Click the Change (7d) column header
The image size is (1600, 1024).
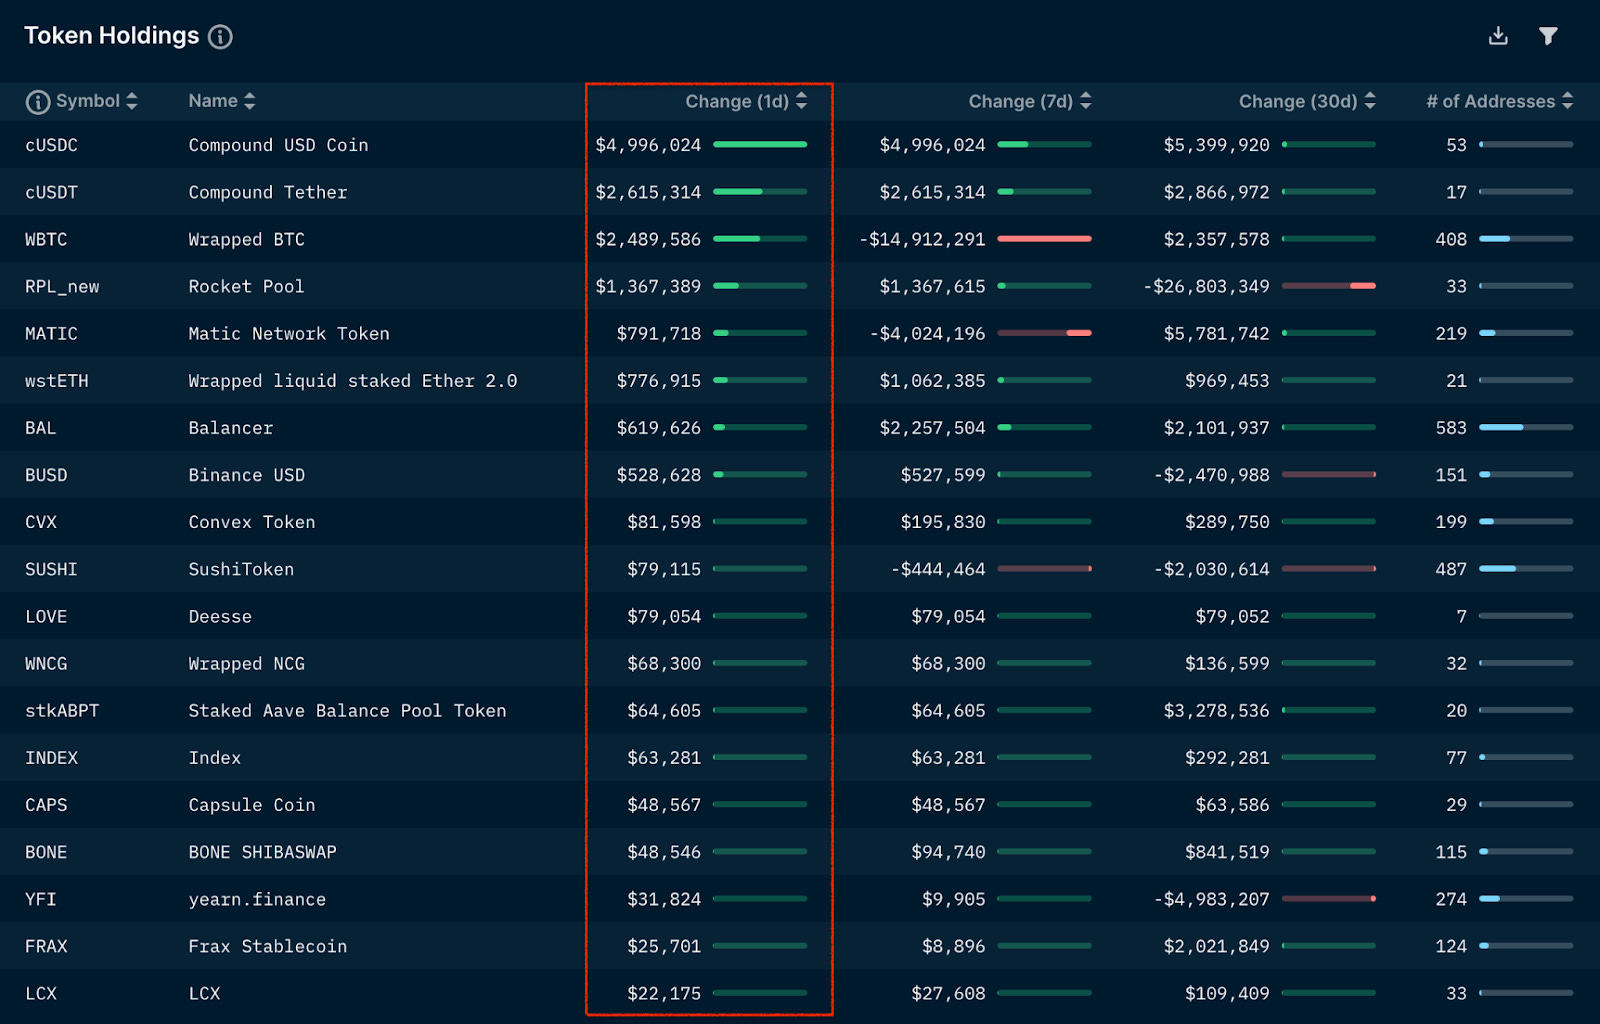pos(1021,101)
